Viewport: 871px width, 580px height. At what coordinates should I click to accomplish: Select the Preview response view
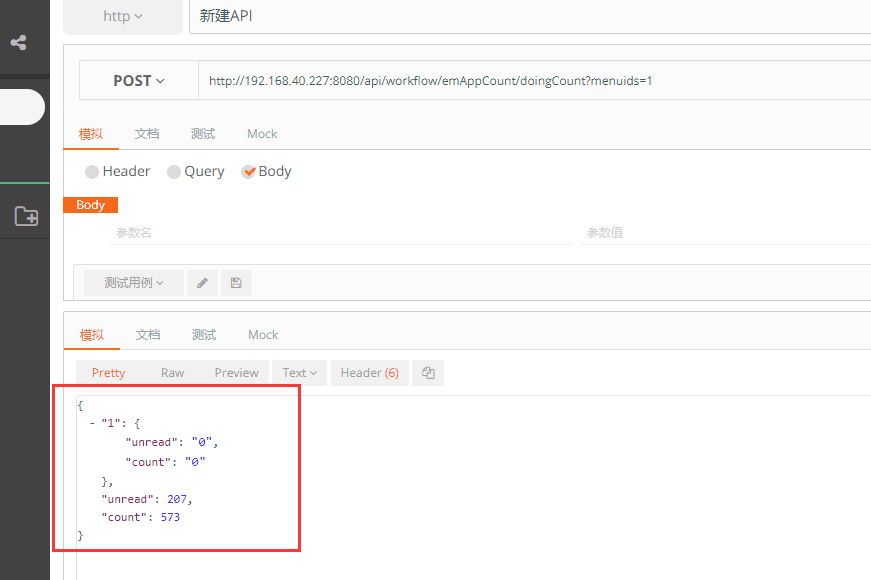237,373
